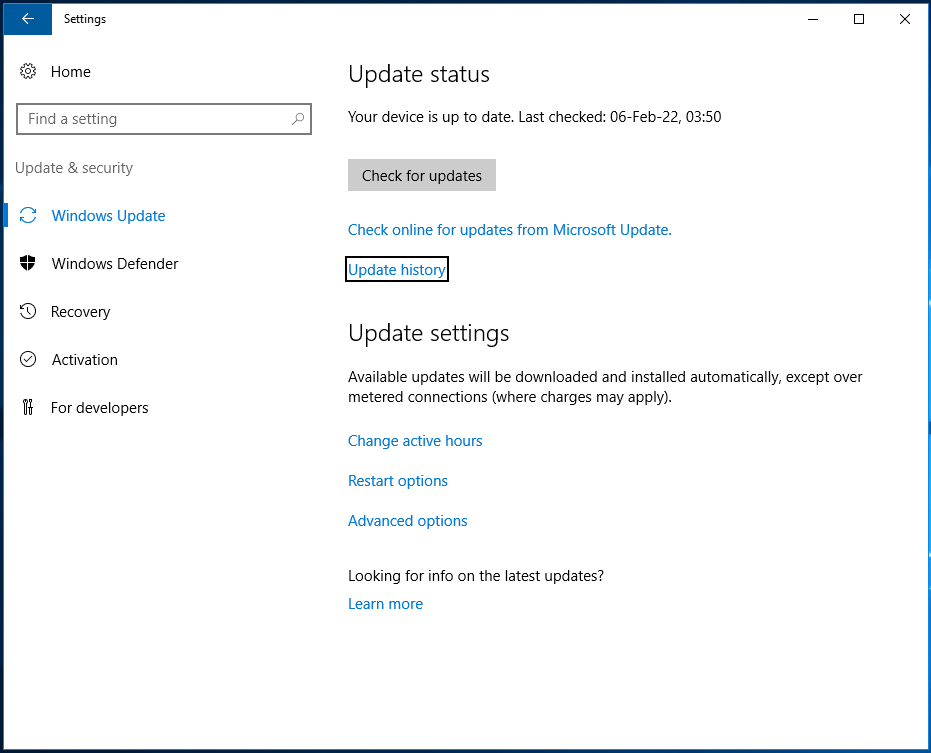Open Update history

pos(396,268)
